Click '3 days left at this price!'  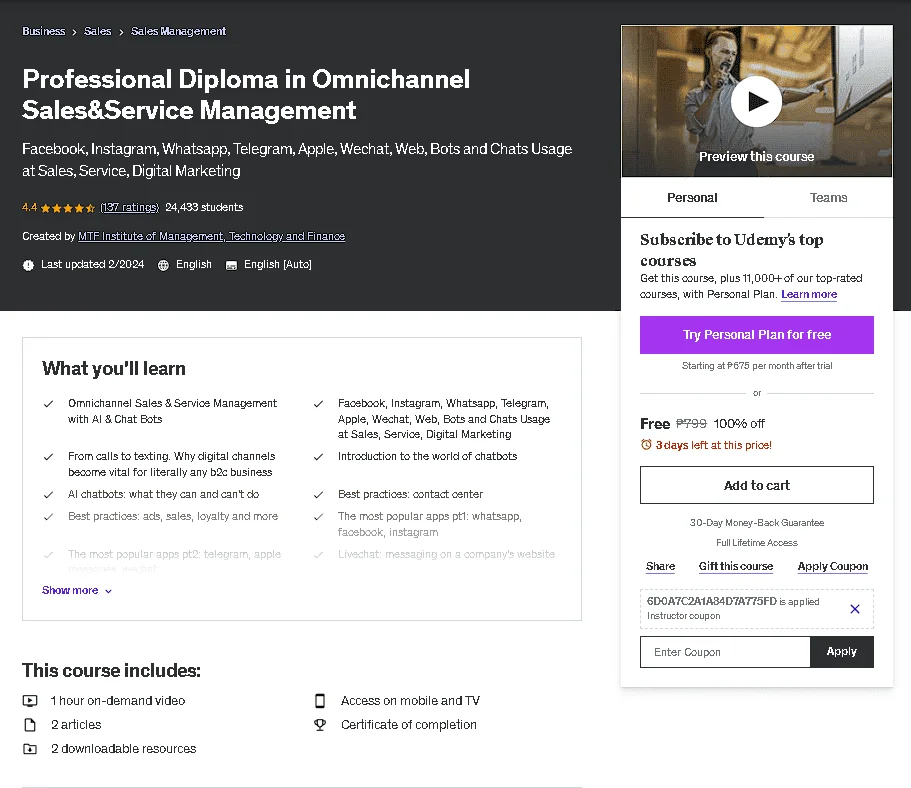pos(713,445)
